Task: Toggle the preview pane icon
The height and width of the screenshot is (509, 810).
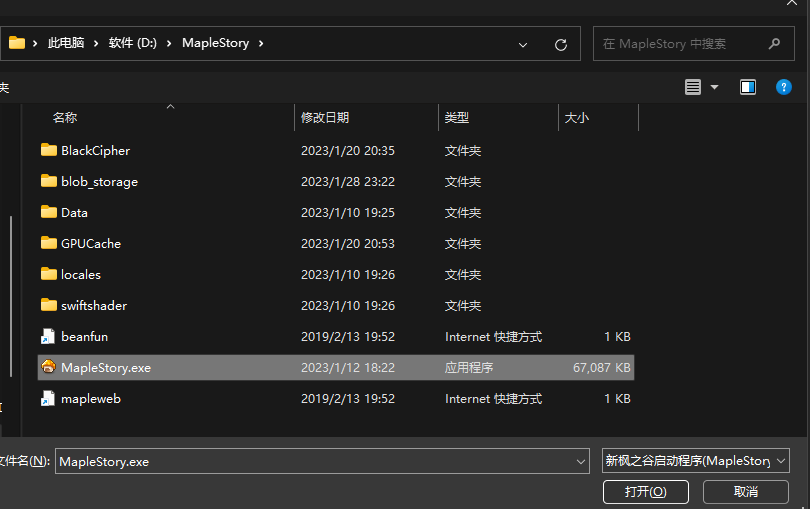Action: (748, 87)
